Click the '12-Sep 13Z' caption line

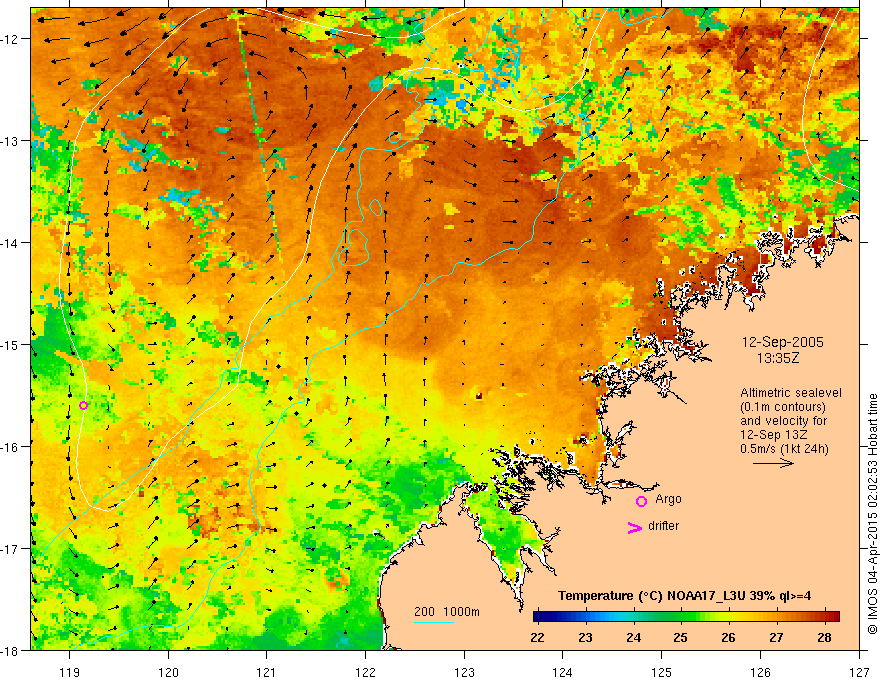pyautogui.click(x=775, y=435)
